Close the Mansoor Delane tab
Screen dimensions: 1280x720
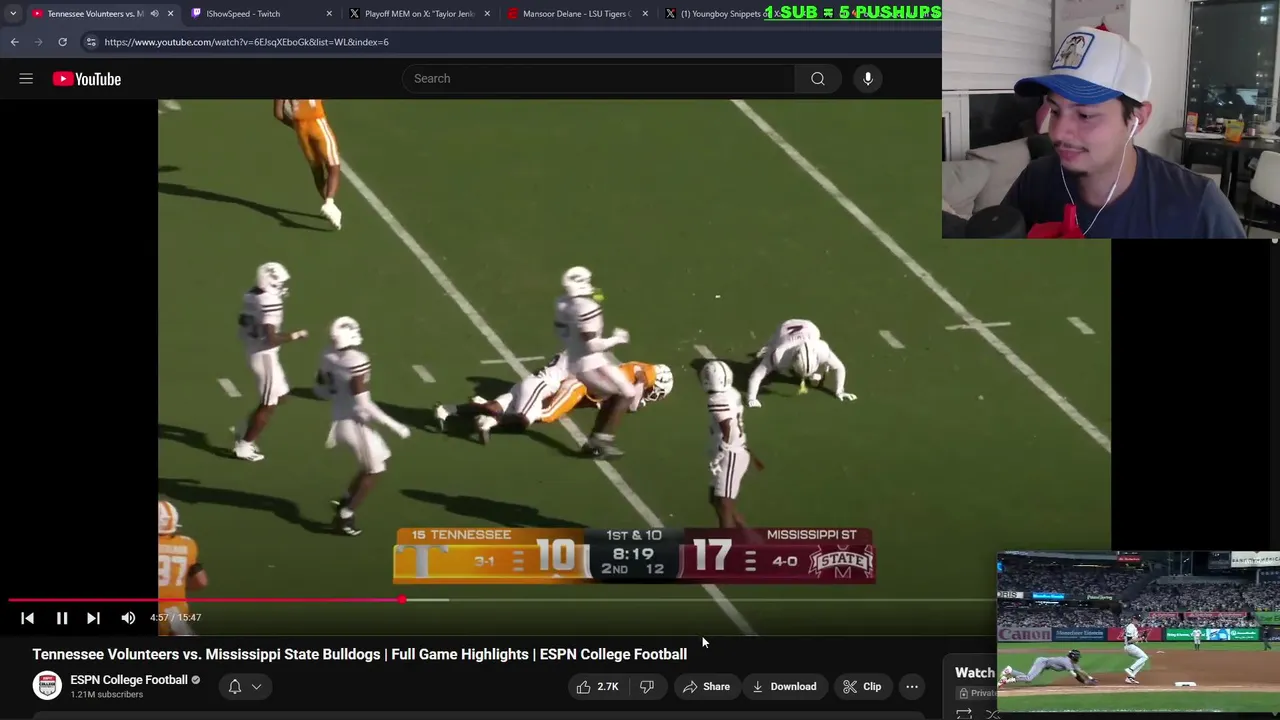645,14
